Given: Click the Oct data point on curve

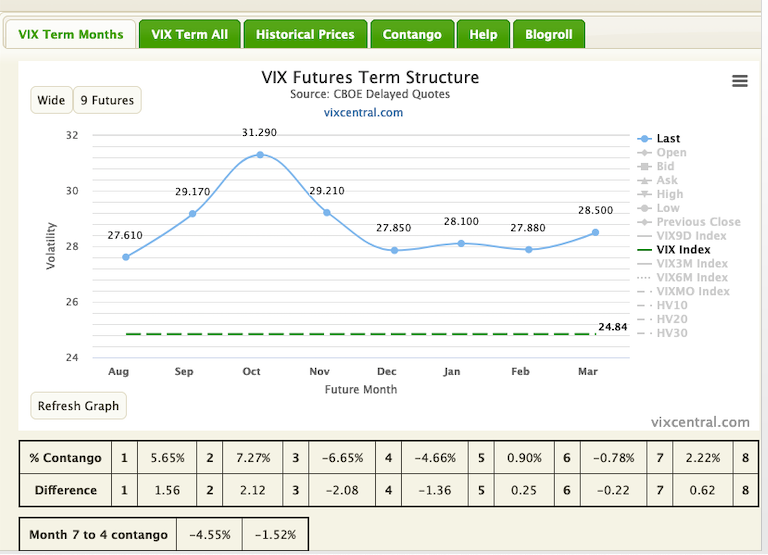Looking at the screenshot, I should 260,155.
